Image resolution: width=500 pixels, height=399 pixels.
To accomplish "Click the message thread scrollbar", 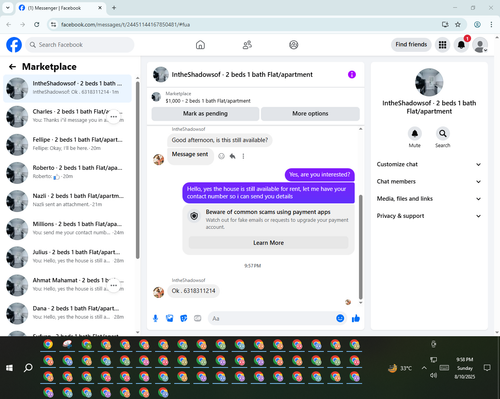I will (x=360, y=247).
